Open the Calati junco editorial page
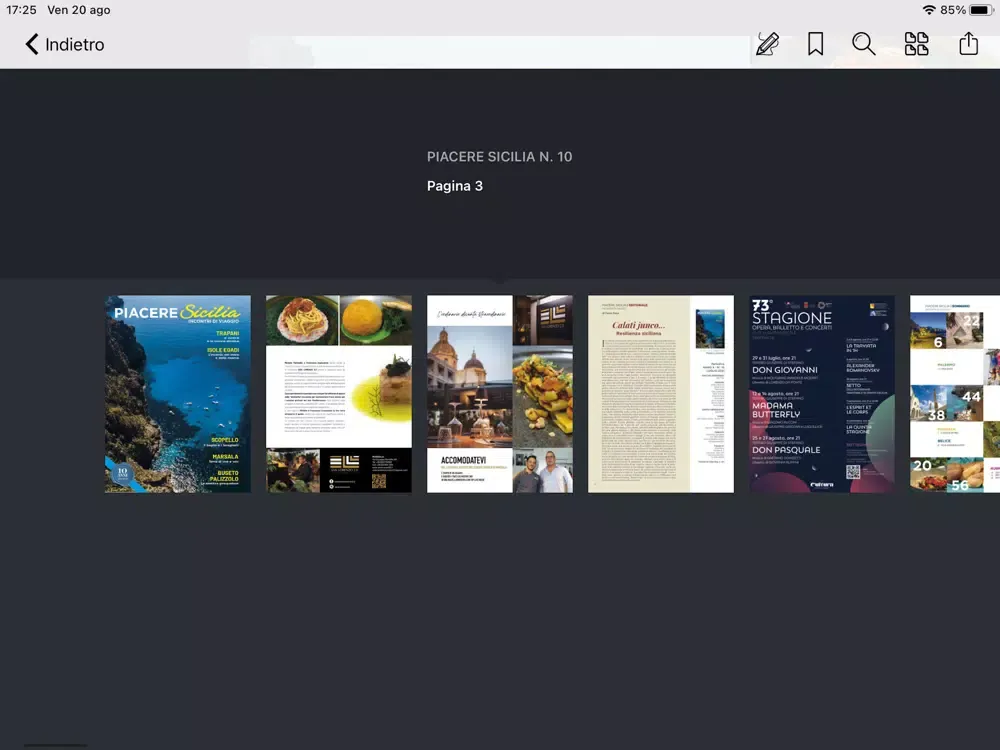 tap(661, 393)
